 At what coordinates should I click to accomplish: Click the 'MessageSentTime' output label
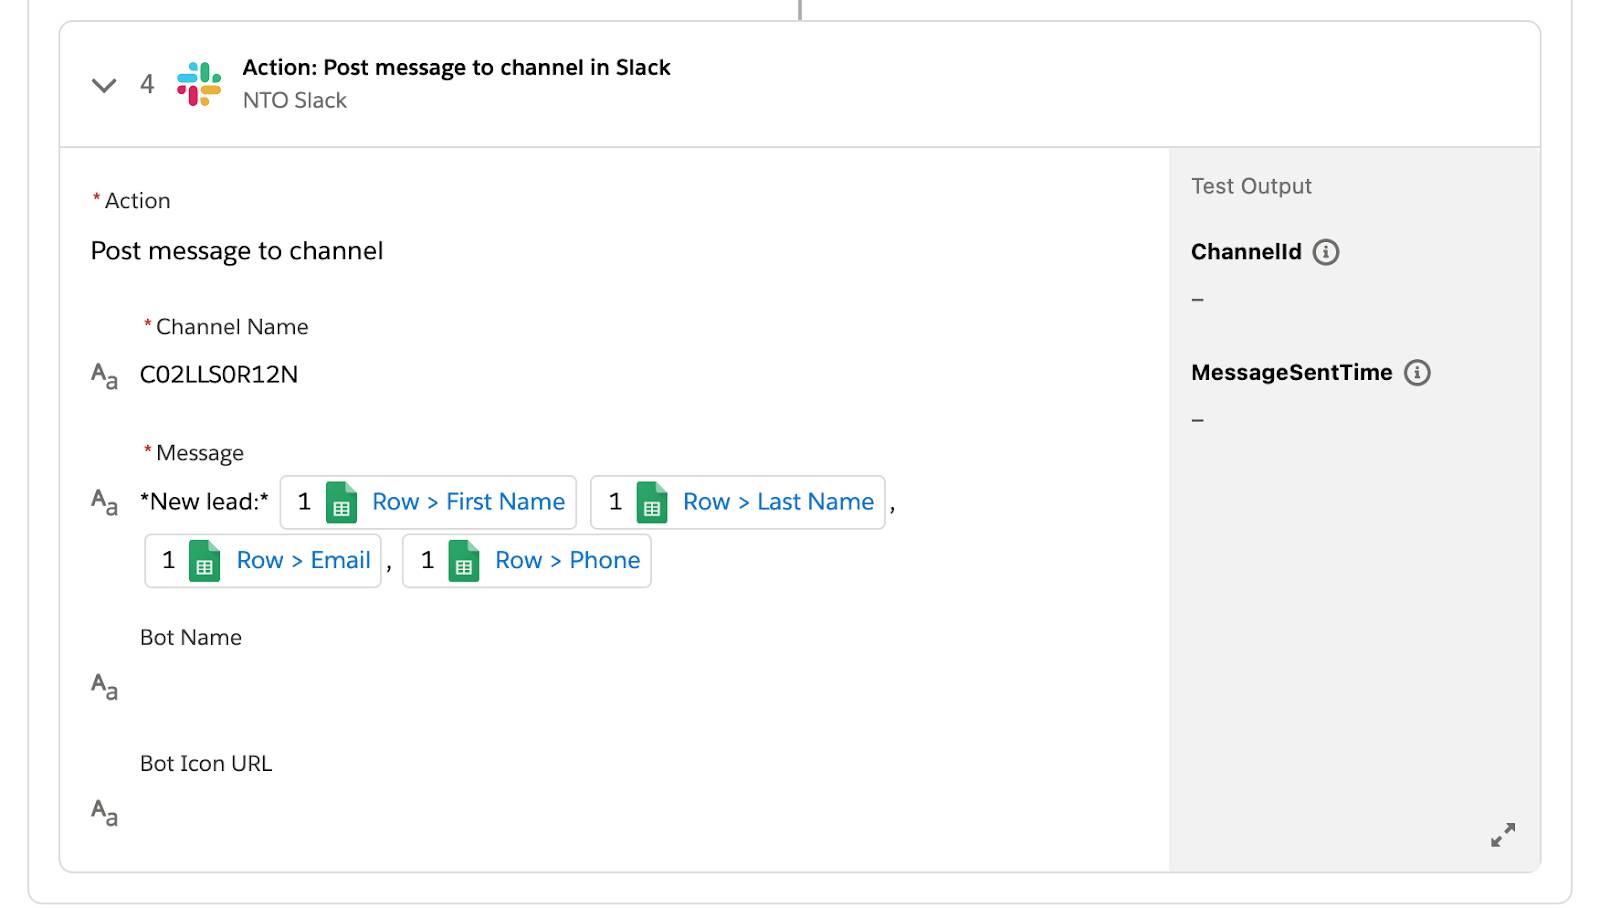point(1292,373)
